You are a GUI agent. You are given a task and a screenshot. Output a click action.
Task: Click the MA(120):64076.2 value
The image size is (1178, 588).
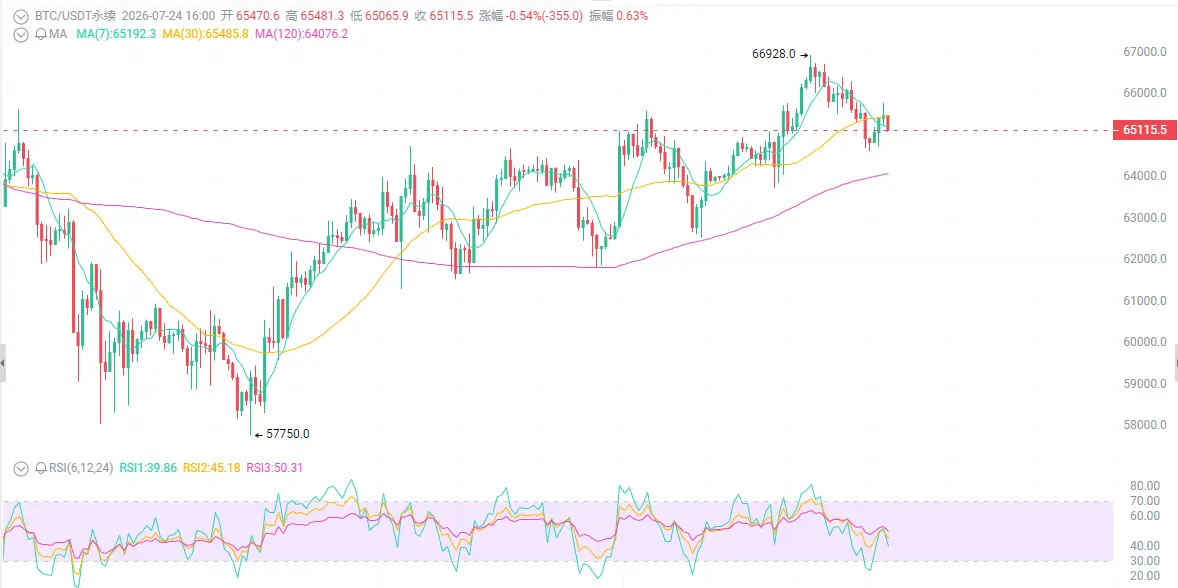[x=301, y=34]
